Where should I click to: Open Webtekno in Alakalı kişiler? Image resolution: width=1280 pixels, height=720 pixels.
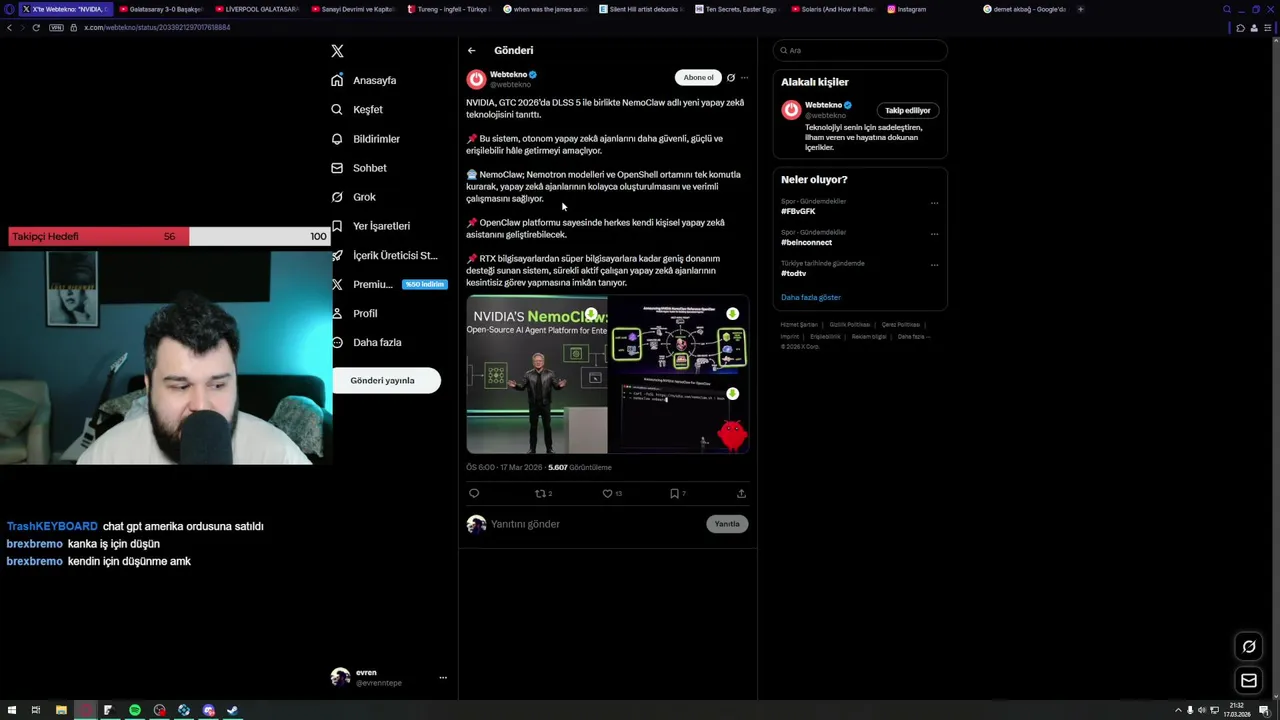coord(824,105)
